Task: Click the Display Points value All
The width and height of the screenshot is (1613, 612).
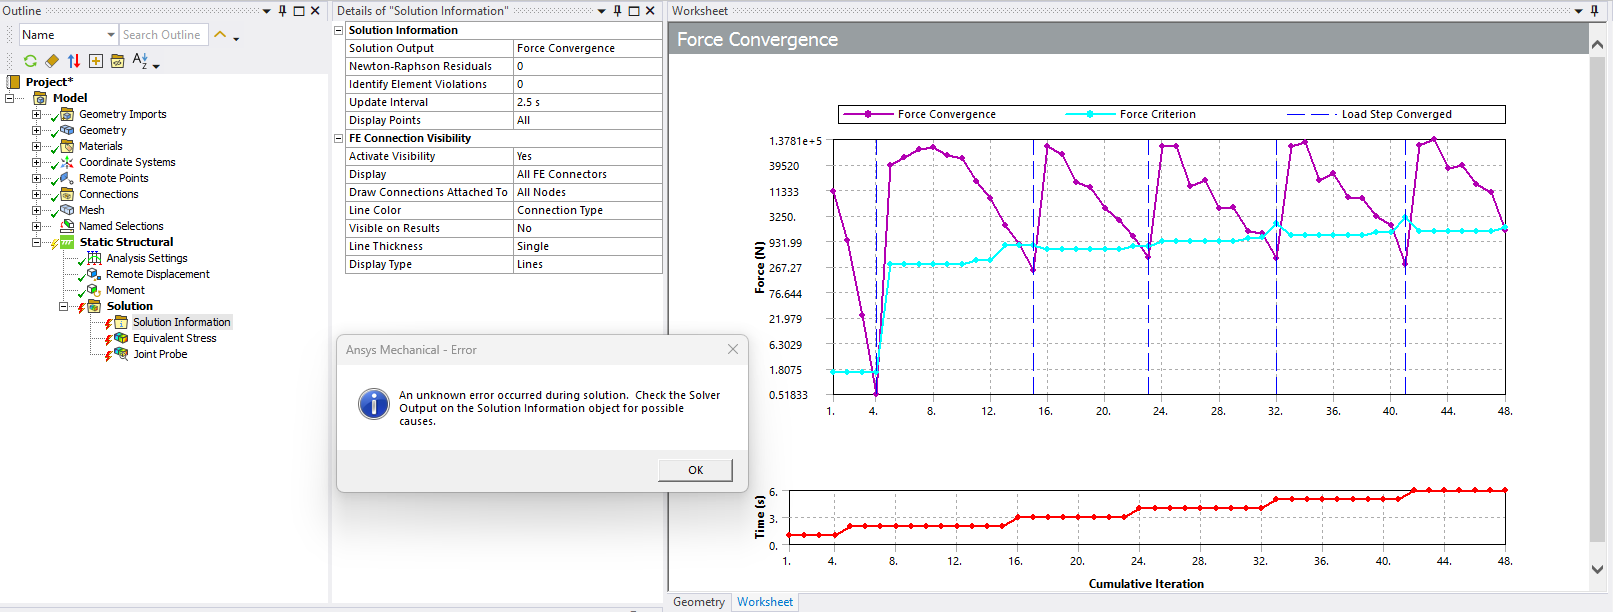Action: tap(588, 120)
